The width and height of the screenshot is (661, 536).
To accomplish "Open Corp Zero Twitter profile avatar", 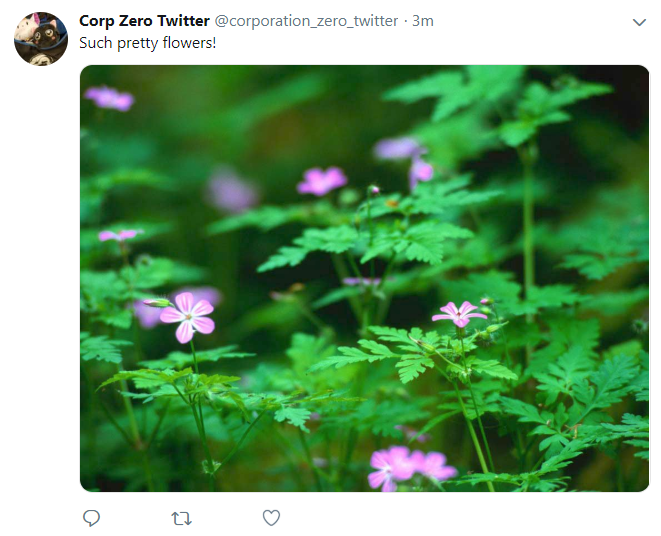I will point(41,39).
